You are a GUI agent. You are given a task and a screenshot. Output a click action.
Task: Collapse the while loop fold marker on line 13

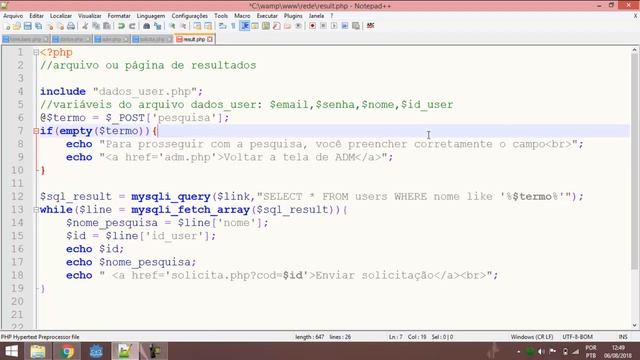[x=36, y=210]
